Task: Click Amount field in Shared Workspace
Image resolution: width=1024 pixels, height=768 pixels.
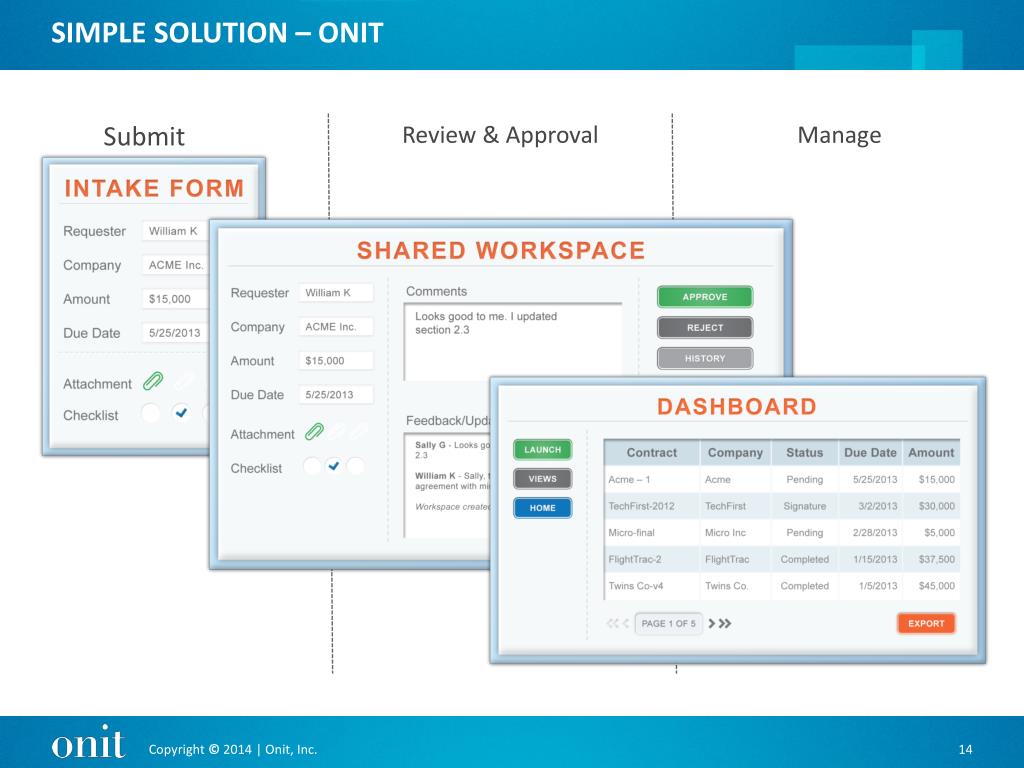Action: click(x=336, y=360)
